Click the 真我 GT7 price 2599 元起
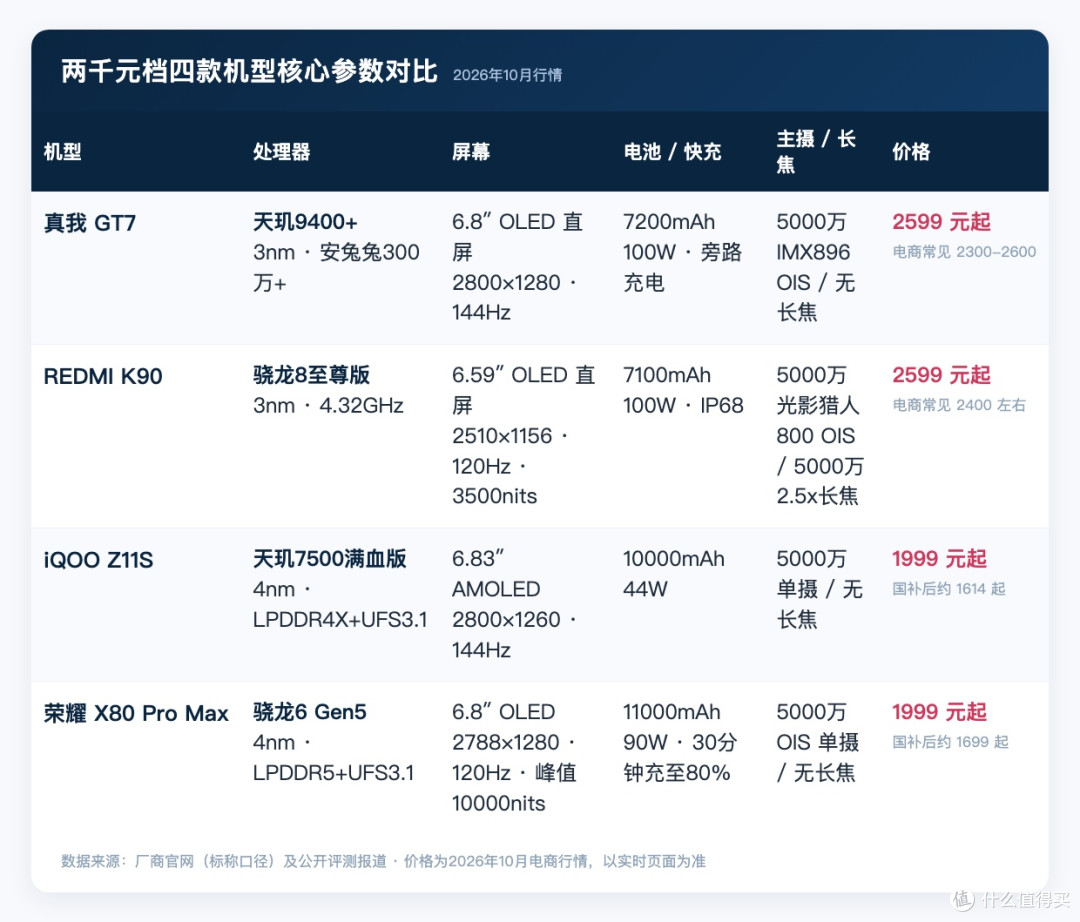Screen dimensions: 1080x922 tap(942, 222)
